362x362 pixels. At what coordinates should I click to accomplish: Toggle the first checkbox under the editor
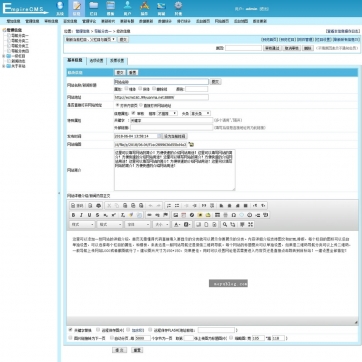(x=70, y=330)
